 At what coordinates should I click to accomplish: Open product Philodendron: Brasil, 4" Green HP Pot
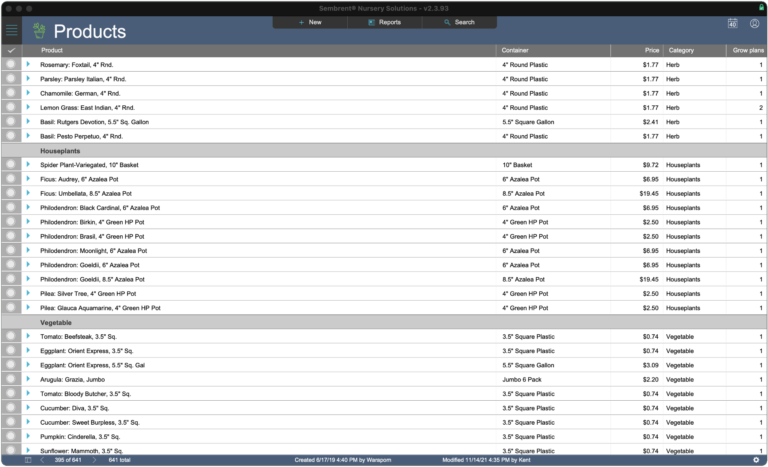click(x=92, y=236)
